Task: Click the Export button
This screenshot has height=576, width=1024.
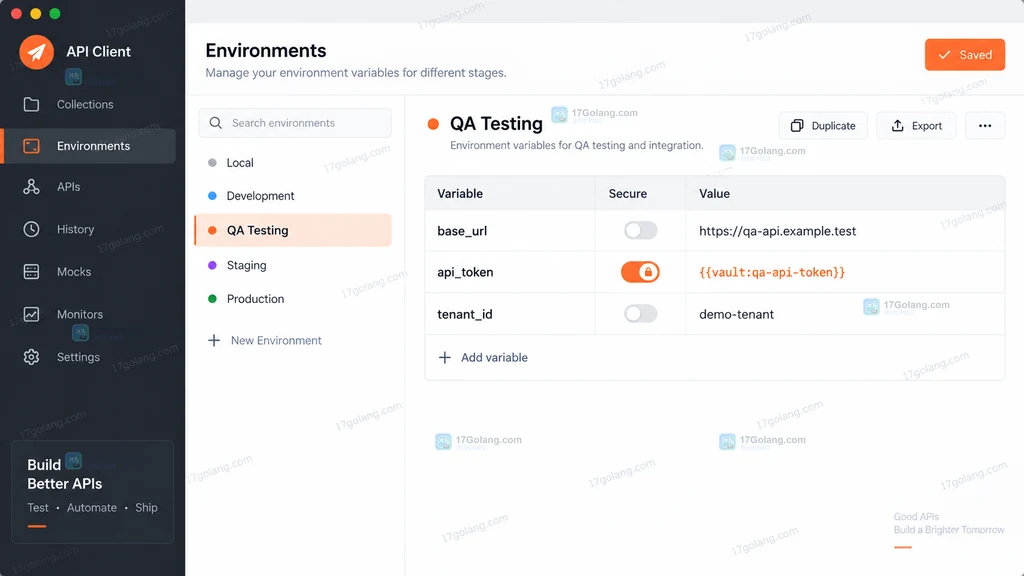Action: pos(916,125)
